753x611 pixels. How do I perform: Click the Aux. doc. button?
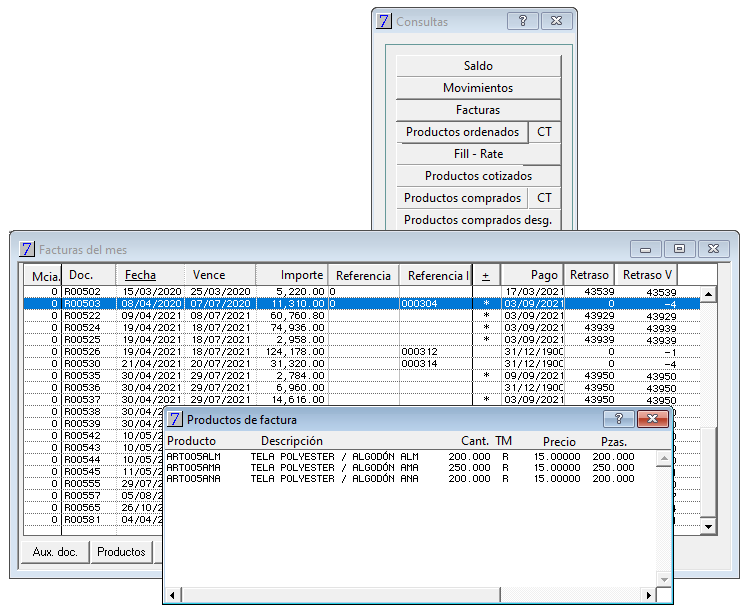(x=55, y=552)
